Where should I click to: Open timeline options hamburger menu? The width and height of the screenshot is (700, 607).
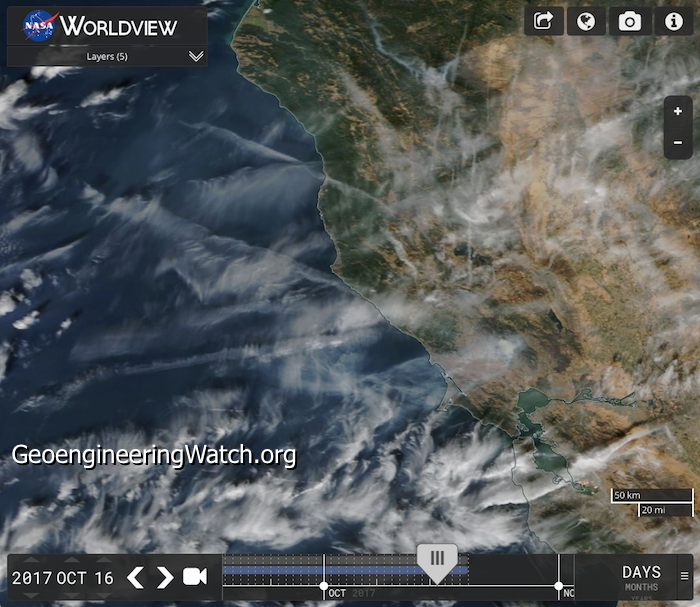[x=684, y=576]
